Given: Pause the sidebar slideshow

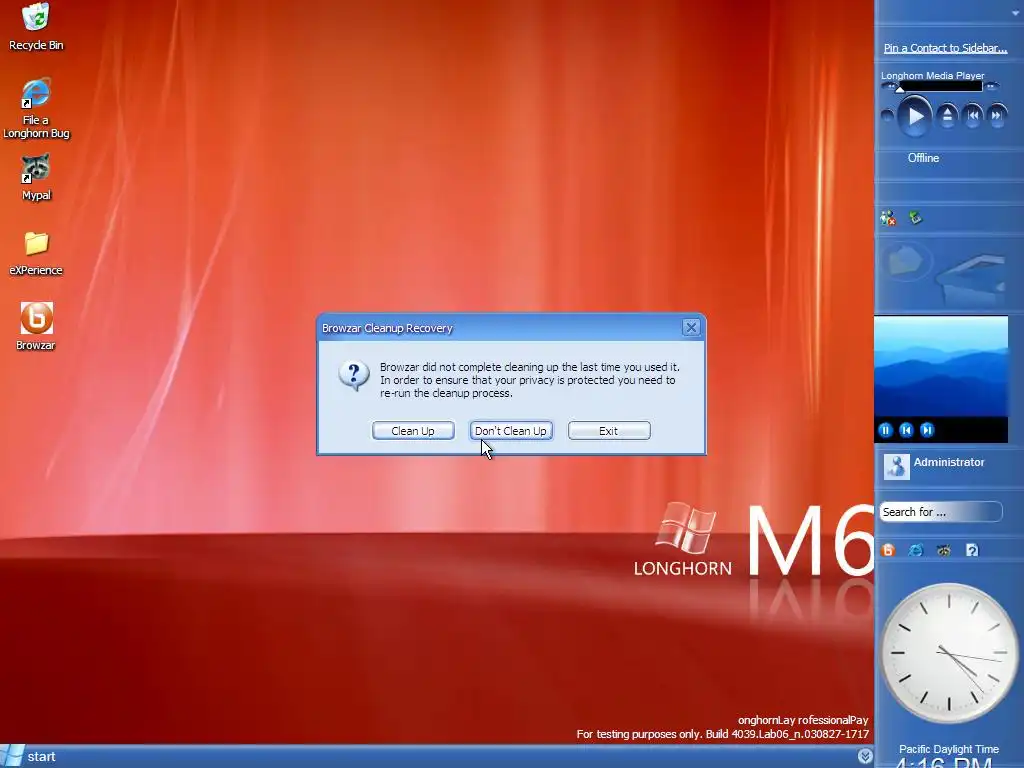Looking at the screenshot, I should click(x=886, y=430).
